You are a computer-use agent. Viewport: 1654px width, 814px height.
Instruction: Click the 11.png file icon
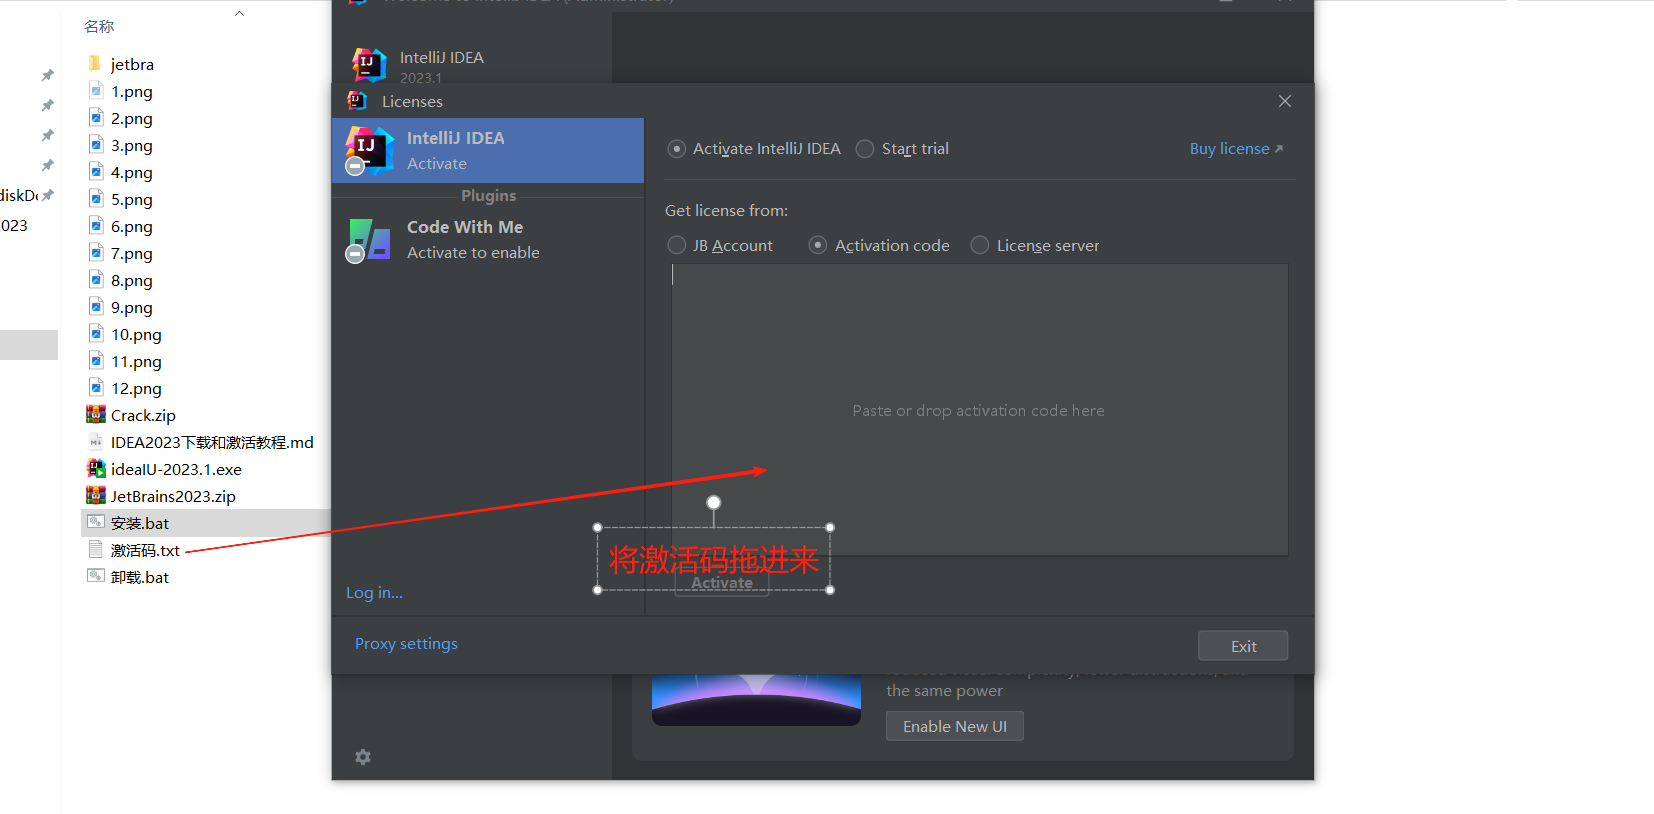(x=96, y=360)
